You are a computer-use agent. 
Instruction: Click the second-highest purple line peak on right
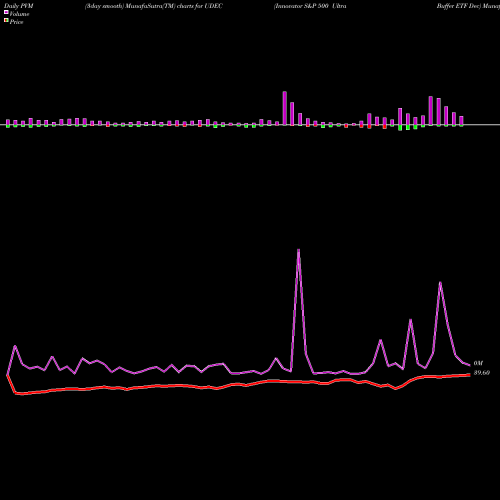click(x=441, y=283)
